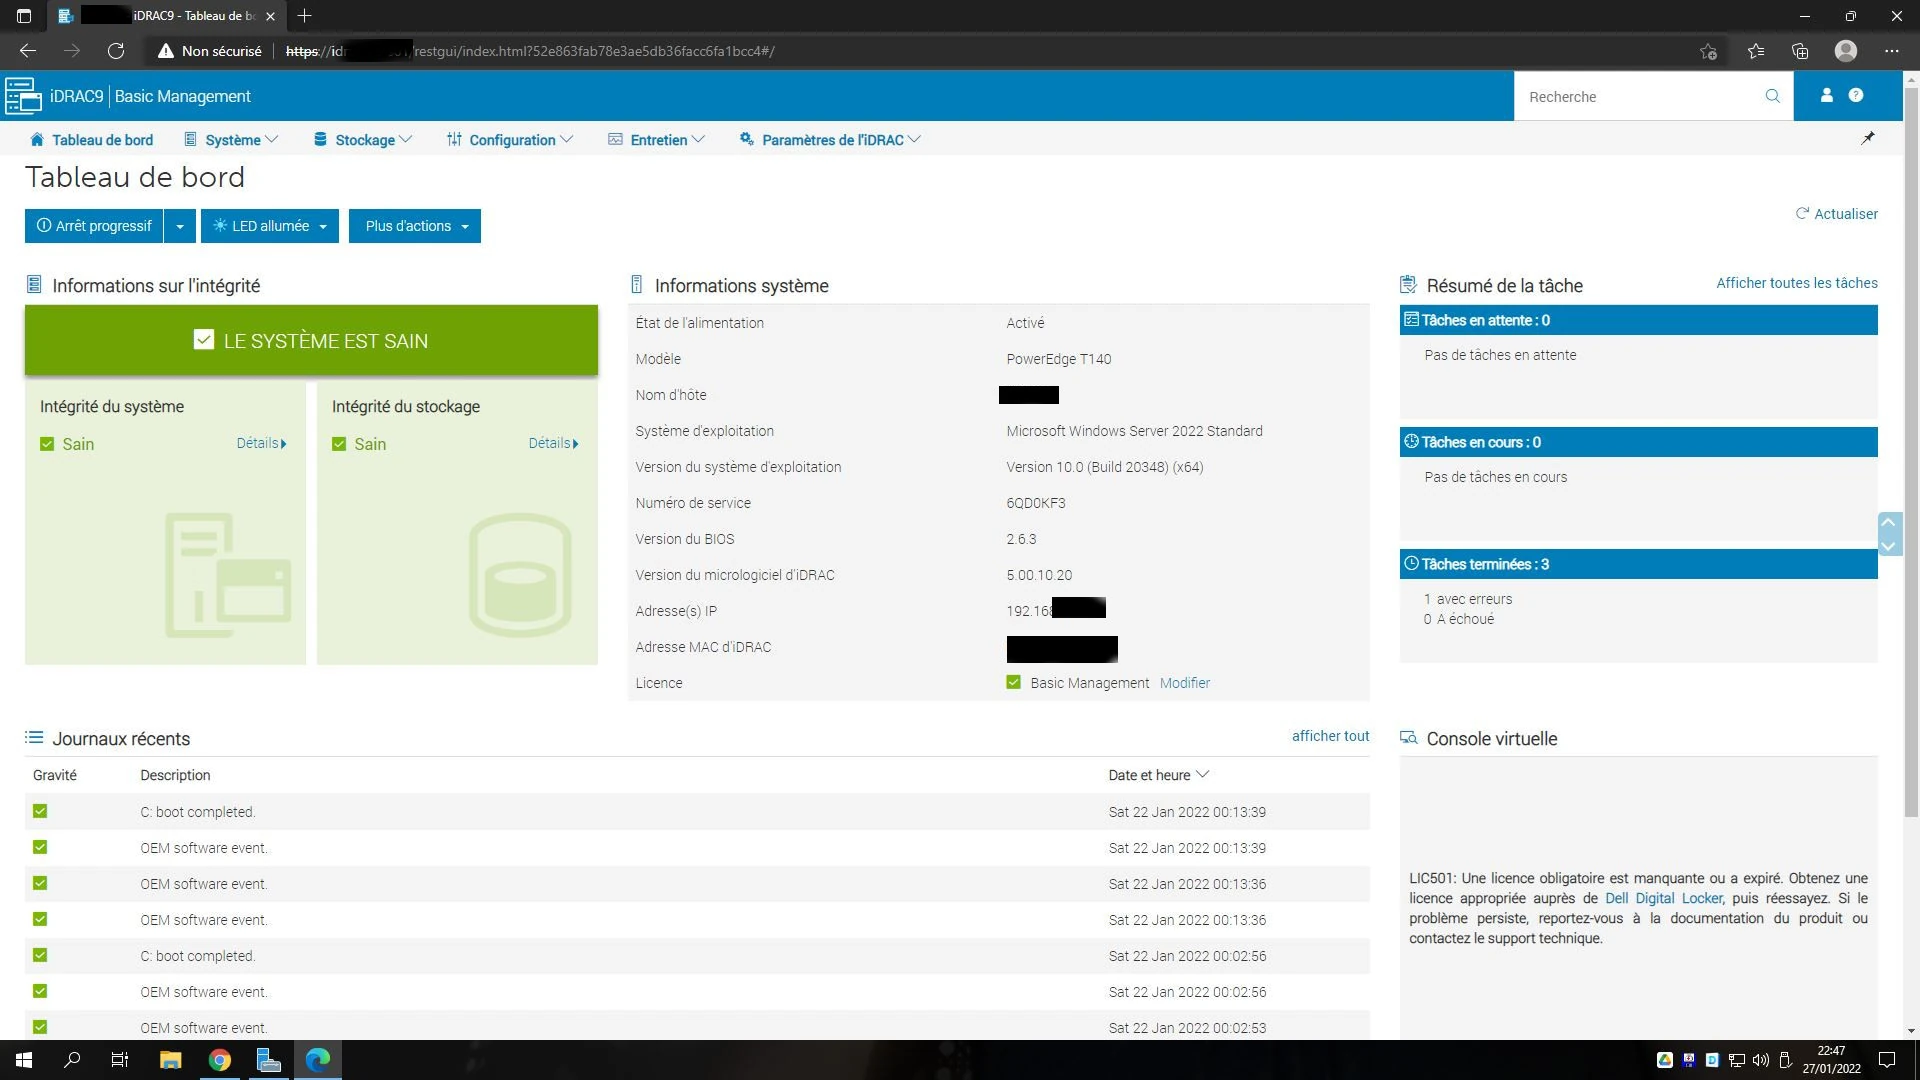Click the browser page reload icon
1920x1080 pixels.
point(116,50)
